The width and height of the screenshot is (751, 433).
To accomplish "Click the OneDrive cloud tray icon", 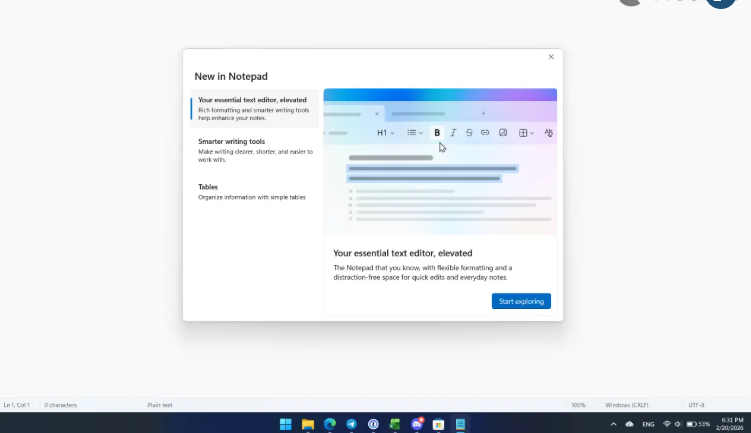I will (629, 424).
